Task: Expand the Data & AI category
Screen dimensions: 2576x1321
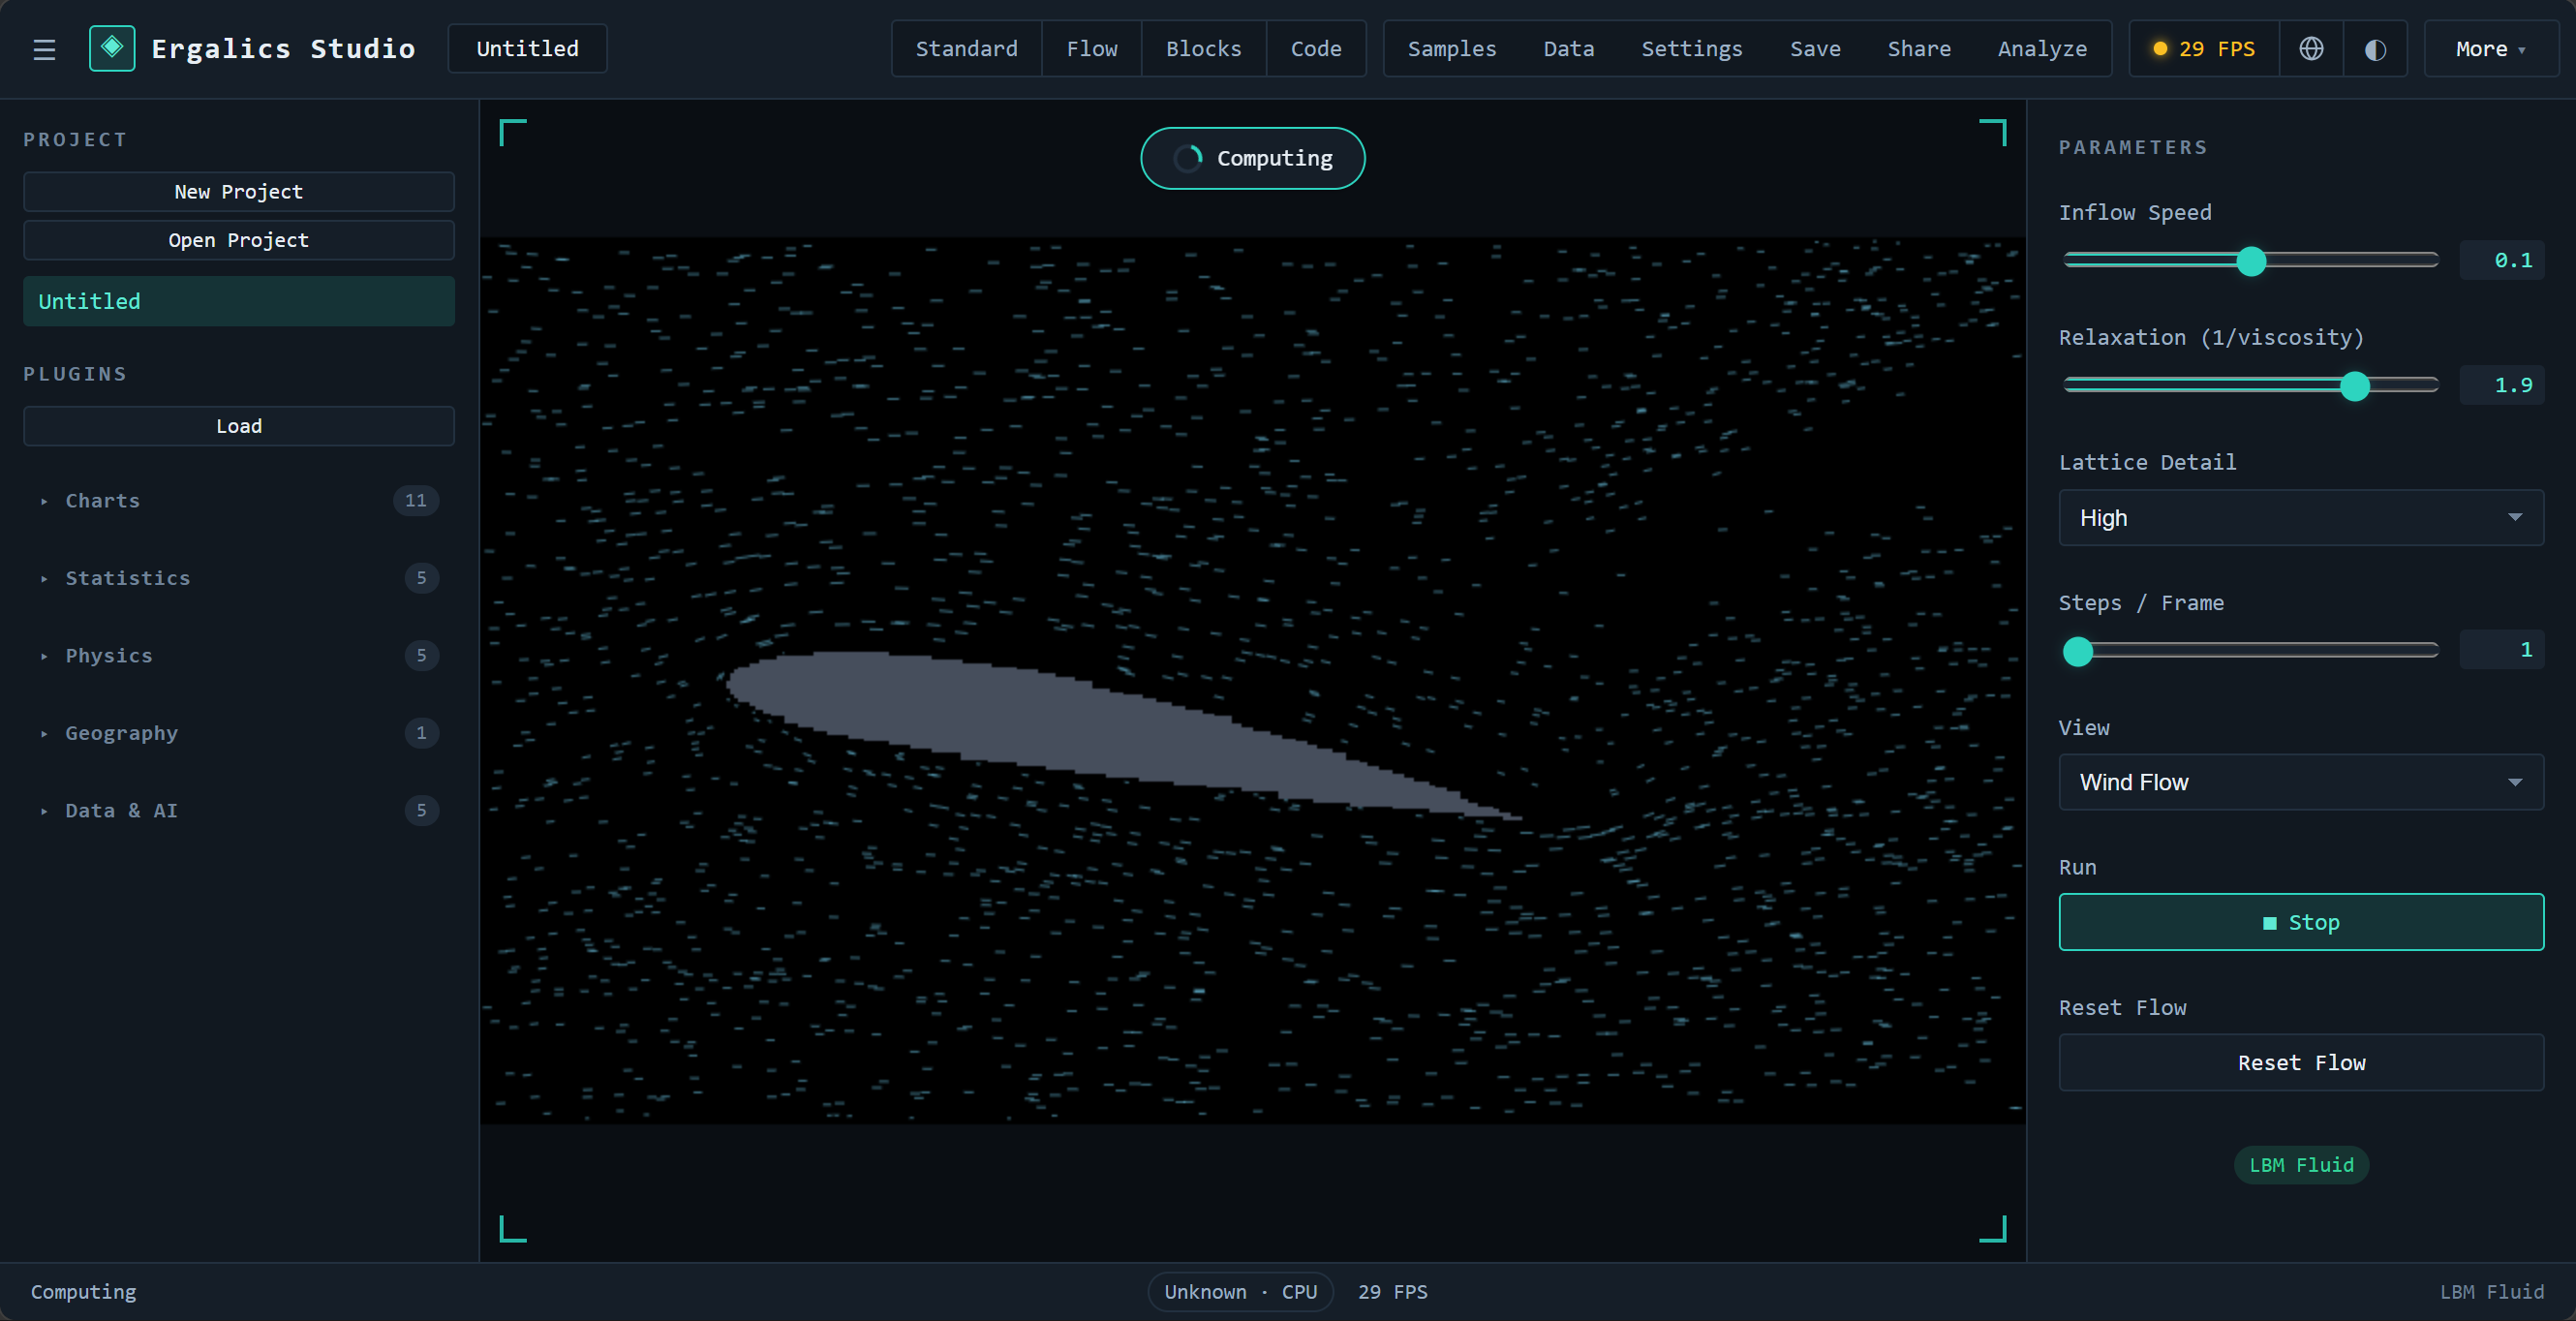Action: coord(238,811)
